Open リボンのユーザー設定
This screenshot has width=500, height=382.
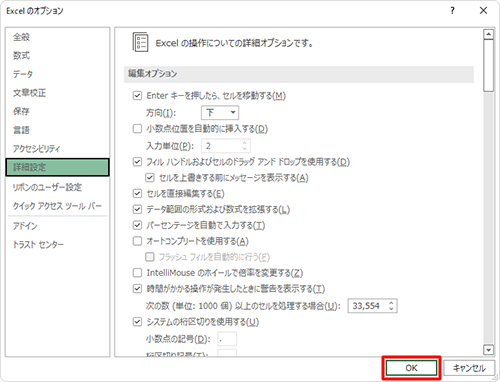(47, 187)
